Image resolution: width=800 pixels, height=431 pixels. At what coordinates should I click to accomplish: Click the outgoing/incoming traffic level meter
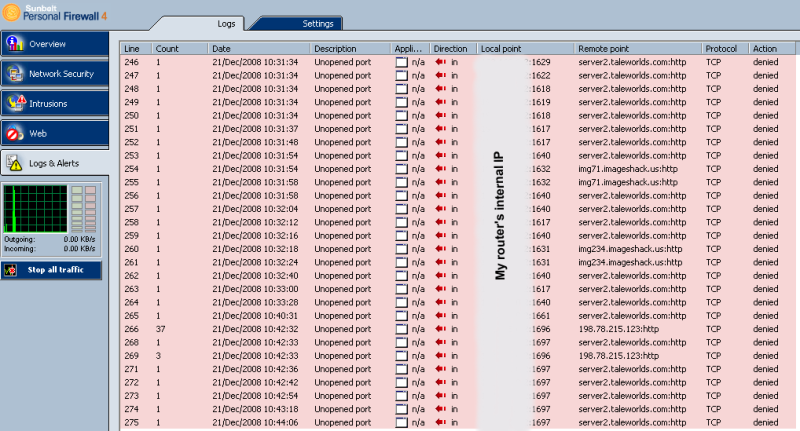(x=84, y=209)
